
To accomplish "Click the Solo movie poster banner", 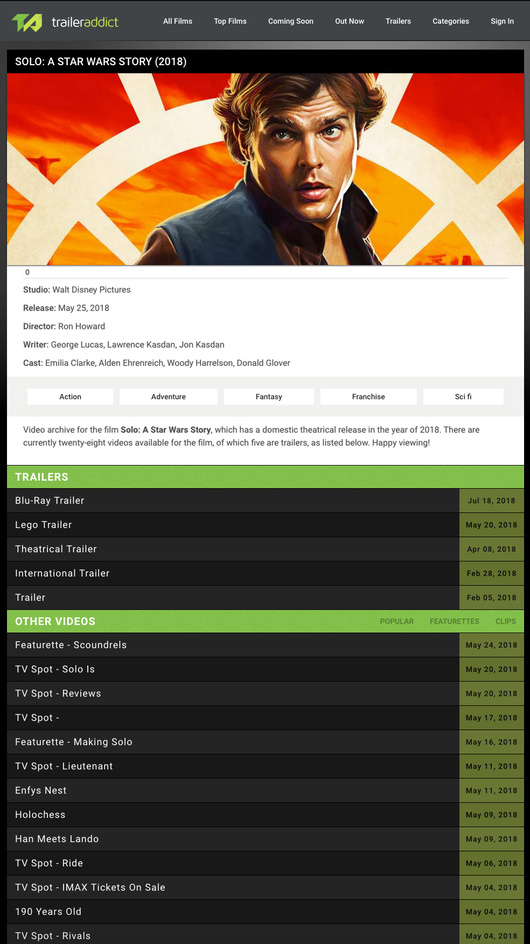I will click(x=265, y=169).
